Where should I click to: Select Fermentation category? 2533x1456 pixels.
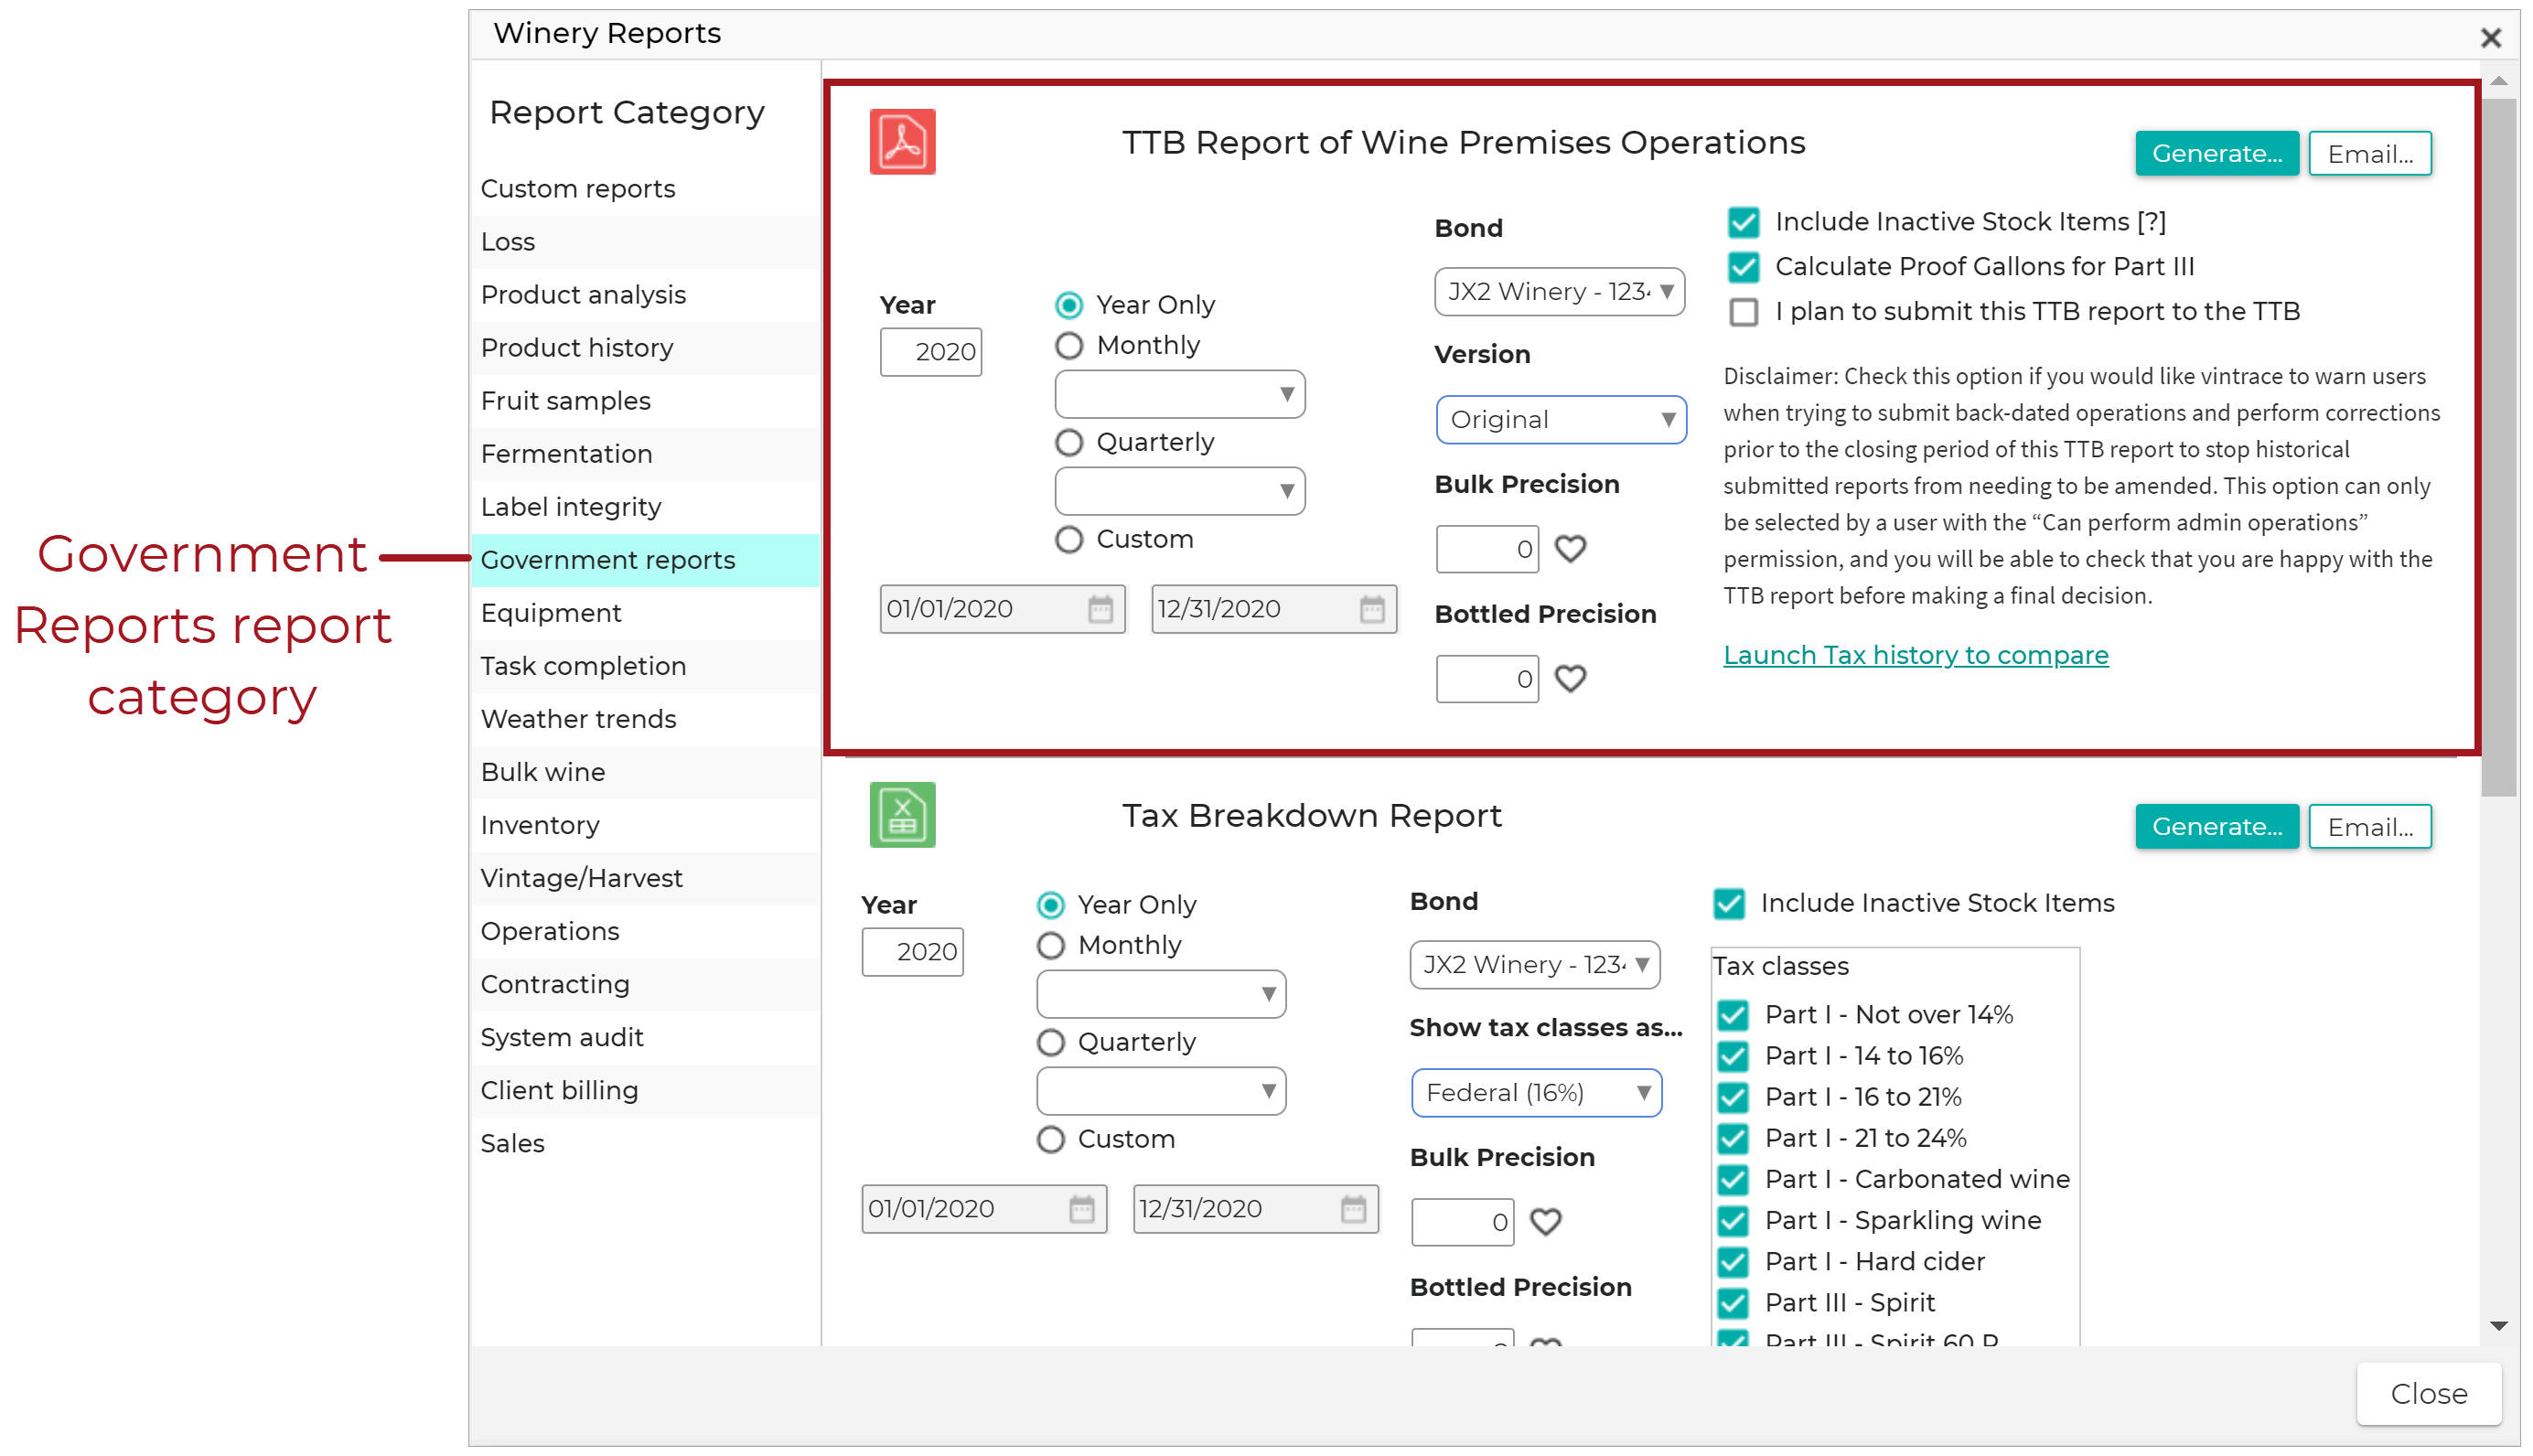pos(645,454)
